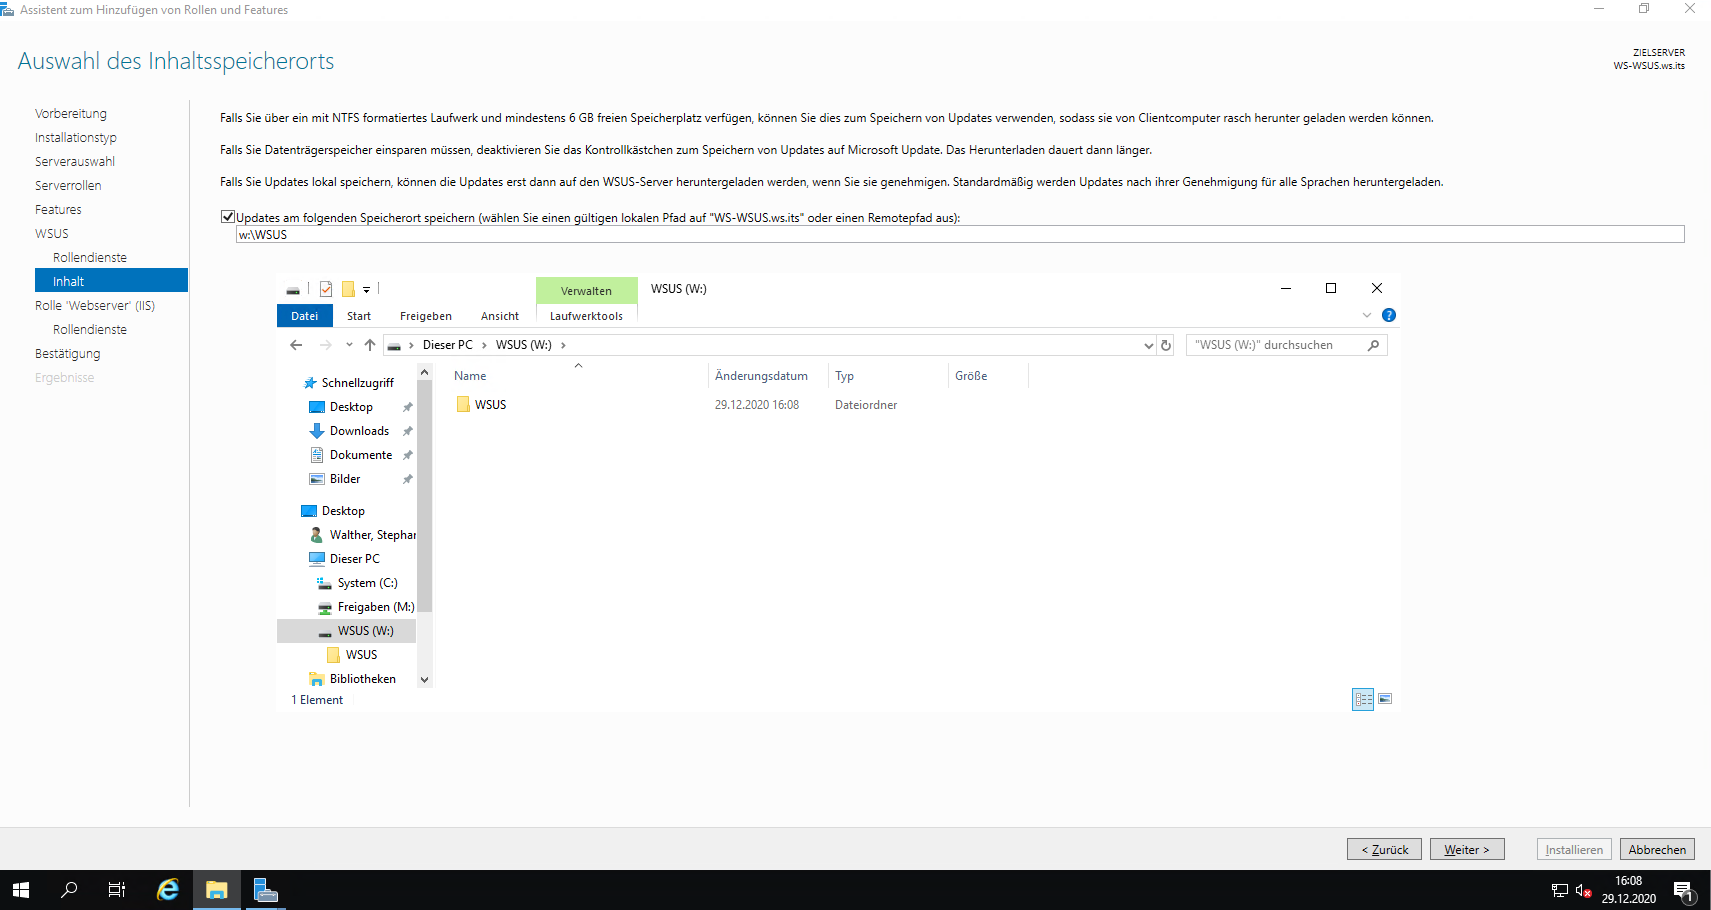1711x910 pixels.
Task: Click the navigation pane scroll down arrow
Action: 424,680
